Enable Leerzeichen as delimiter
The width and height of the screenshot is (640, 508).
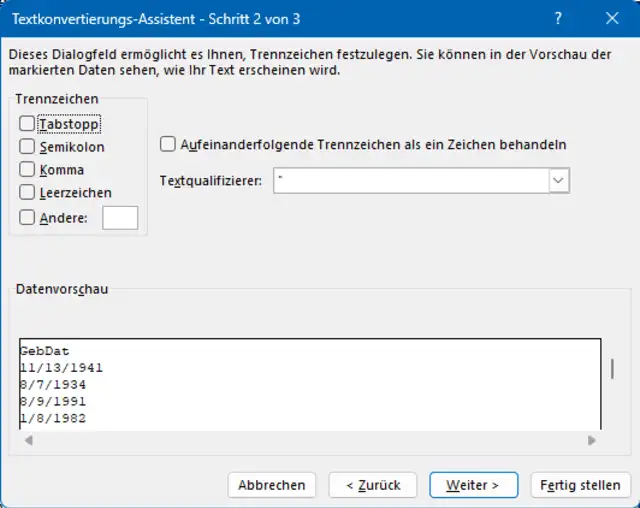[x=27, y=193]
